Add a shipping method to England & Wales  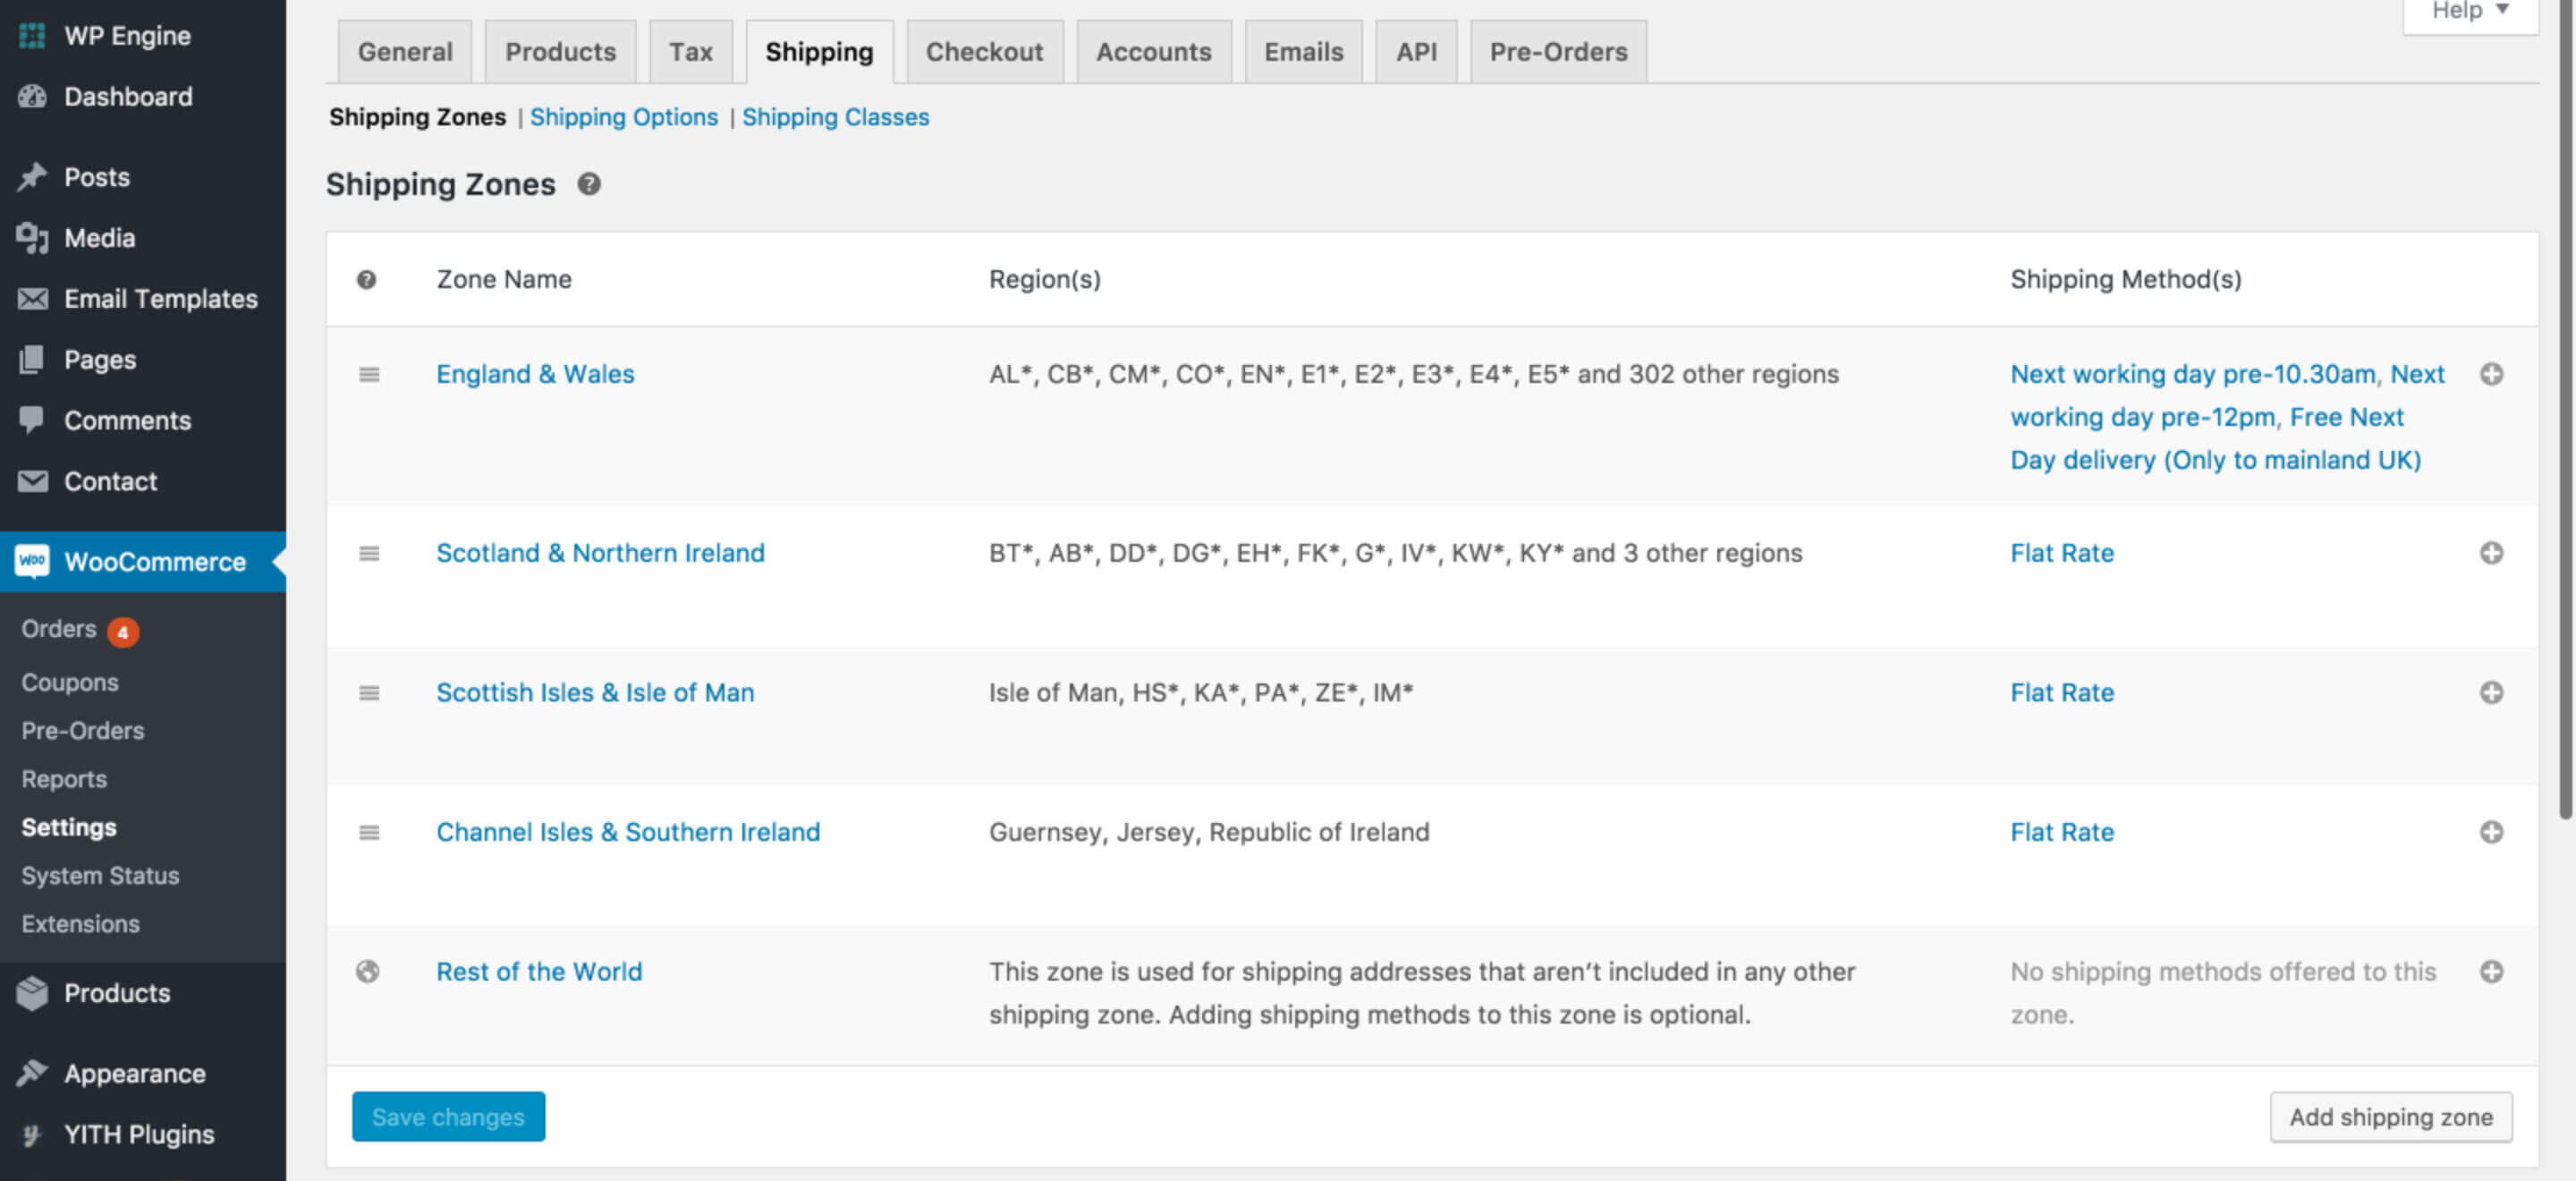pos(2491,374)
